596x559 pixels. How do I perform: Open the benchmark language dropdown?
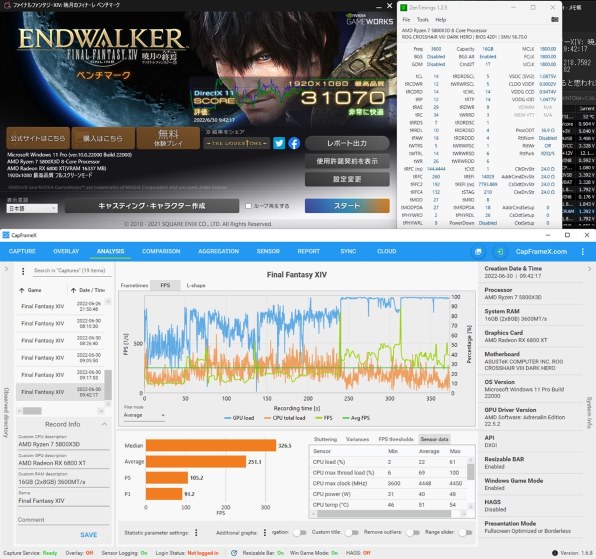(32, 209)
